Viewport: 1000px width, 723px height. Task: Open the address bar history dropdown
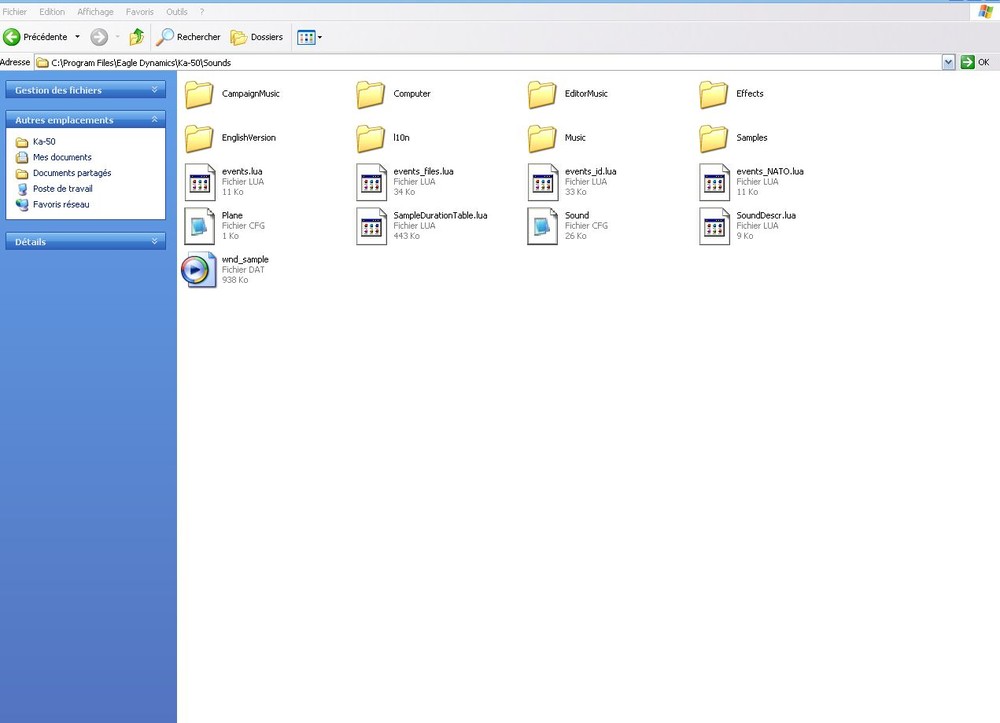click(x=948, y=61)
